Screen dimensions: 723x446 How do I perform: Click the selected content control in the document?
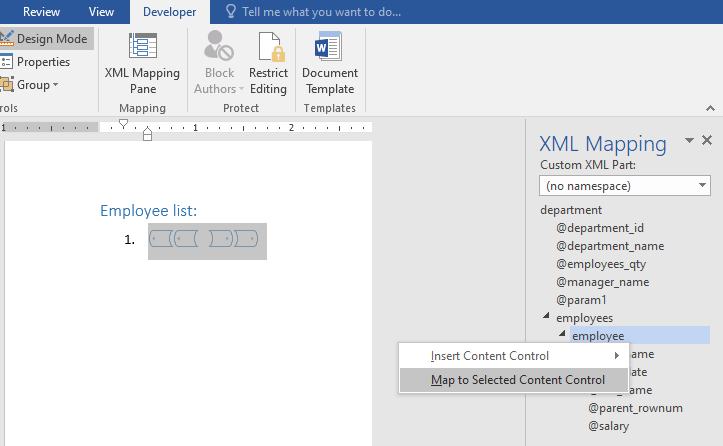point(207,241)
